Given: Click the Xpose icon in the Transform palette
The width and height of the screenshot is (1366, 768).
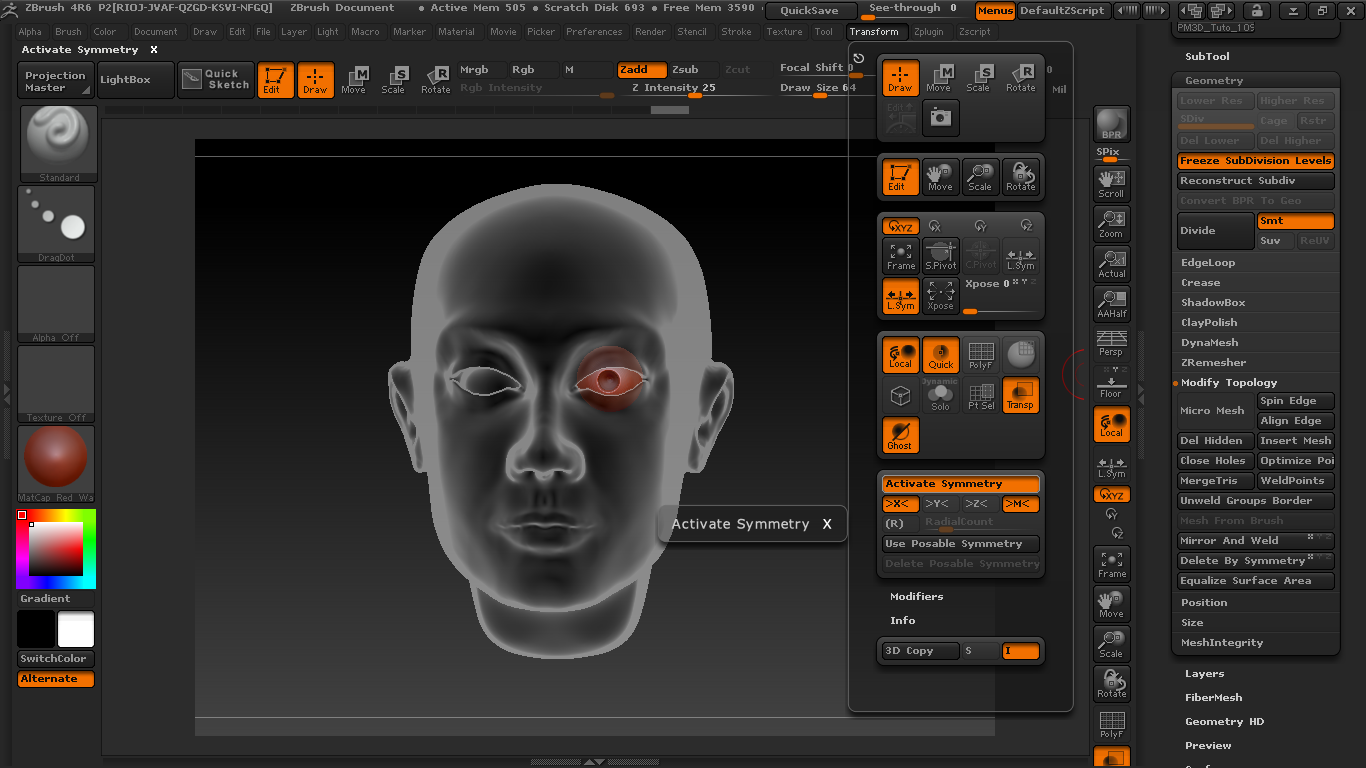Looking at the screenshot, I should (940, 295).
